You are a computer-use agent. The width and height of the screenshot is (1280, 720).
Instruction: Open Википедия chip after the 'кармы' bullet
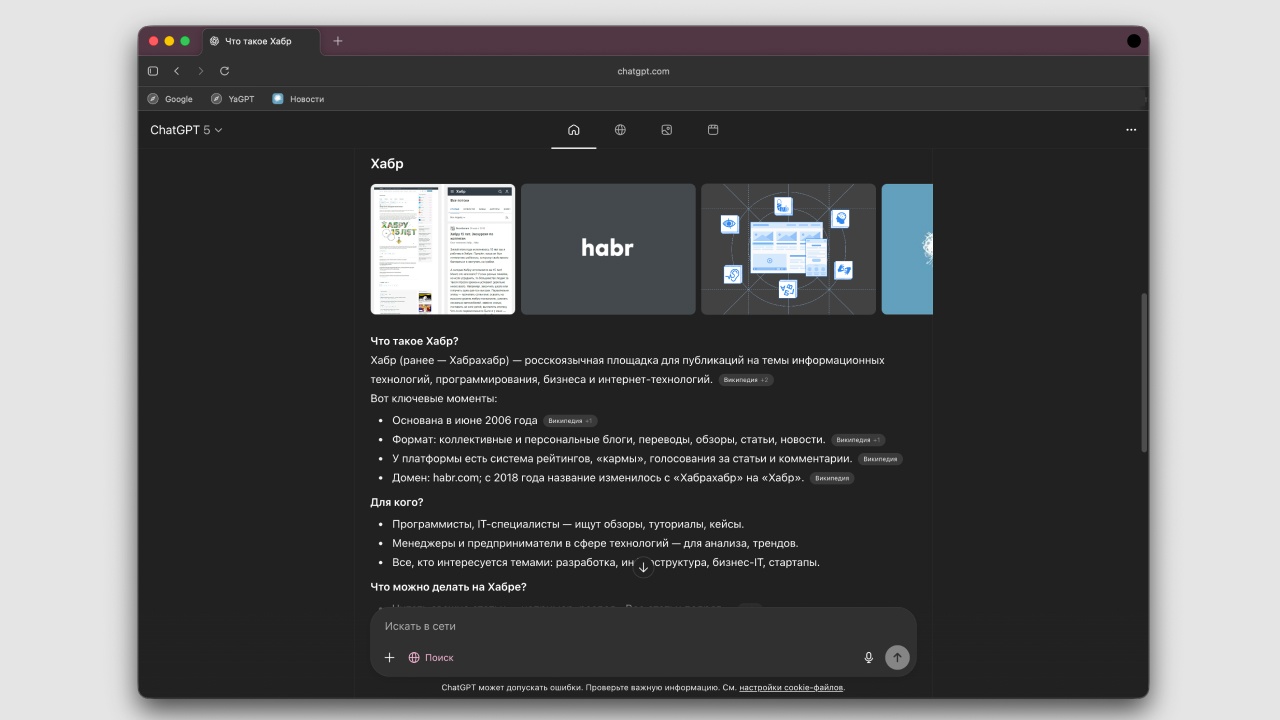click(880, 459)
